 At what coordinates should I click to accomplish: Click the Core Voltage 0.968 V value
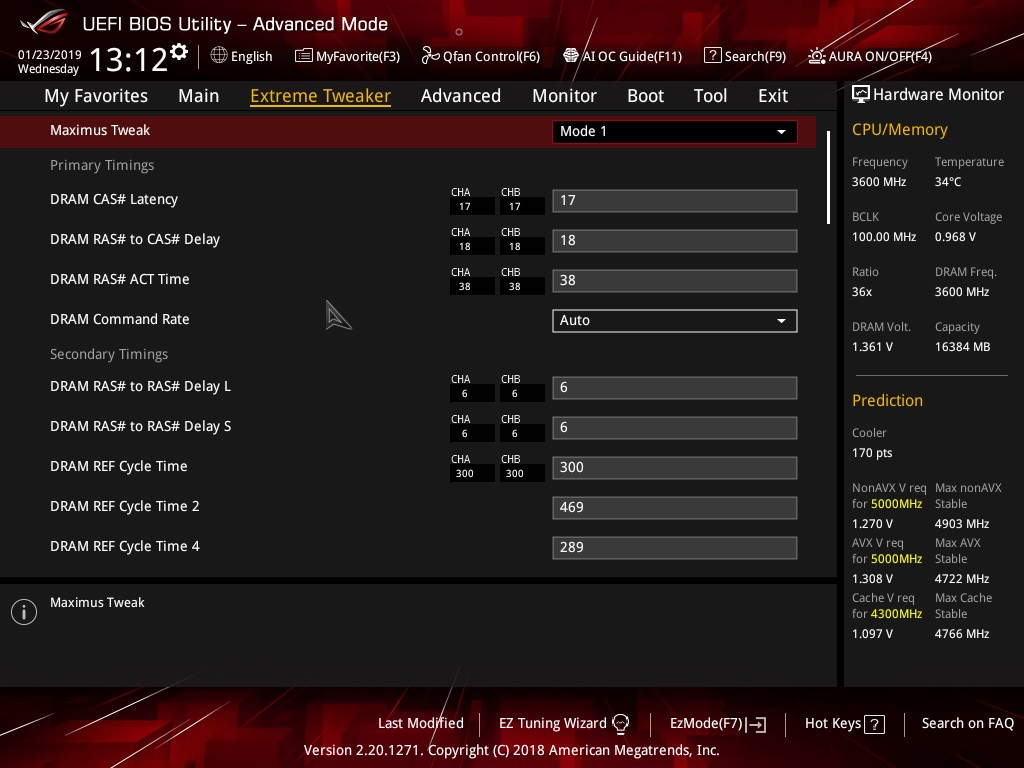(955, 237)
